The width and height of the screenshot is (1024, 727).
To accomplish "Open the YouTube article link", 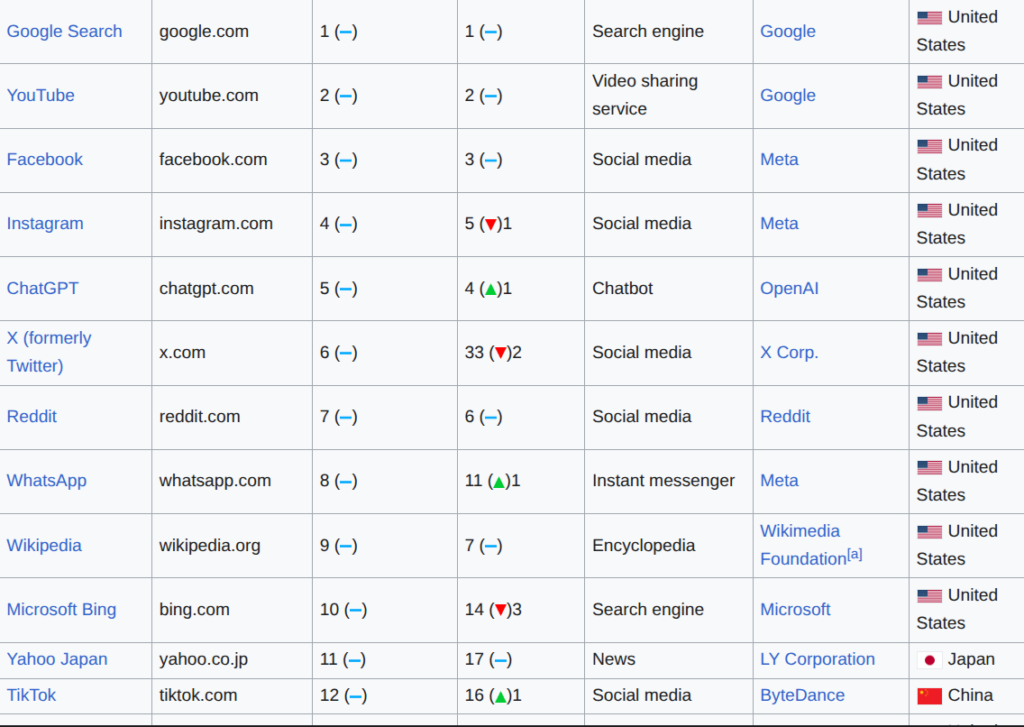I will pyautogui.click(x=40, y=95).
